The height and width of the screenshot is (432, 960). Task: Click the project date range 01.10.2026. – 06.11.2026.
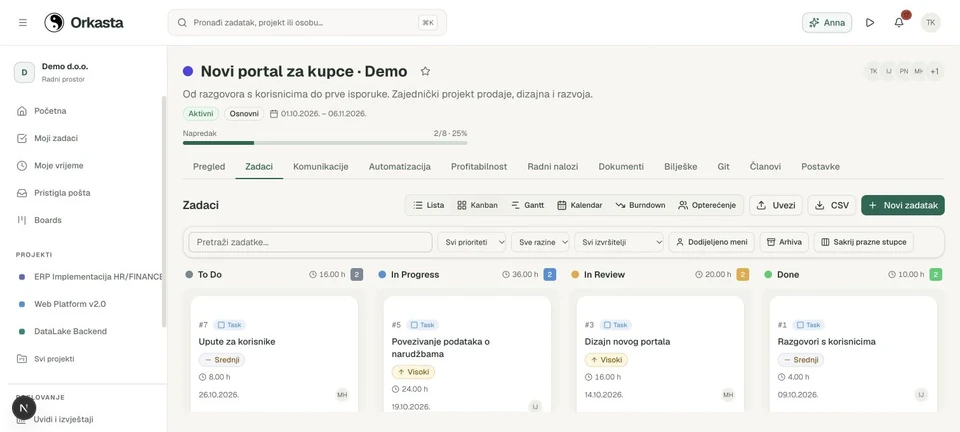coord(318,114)
